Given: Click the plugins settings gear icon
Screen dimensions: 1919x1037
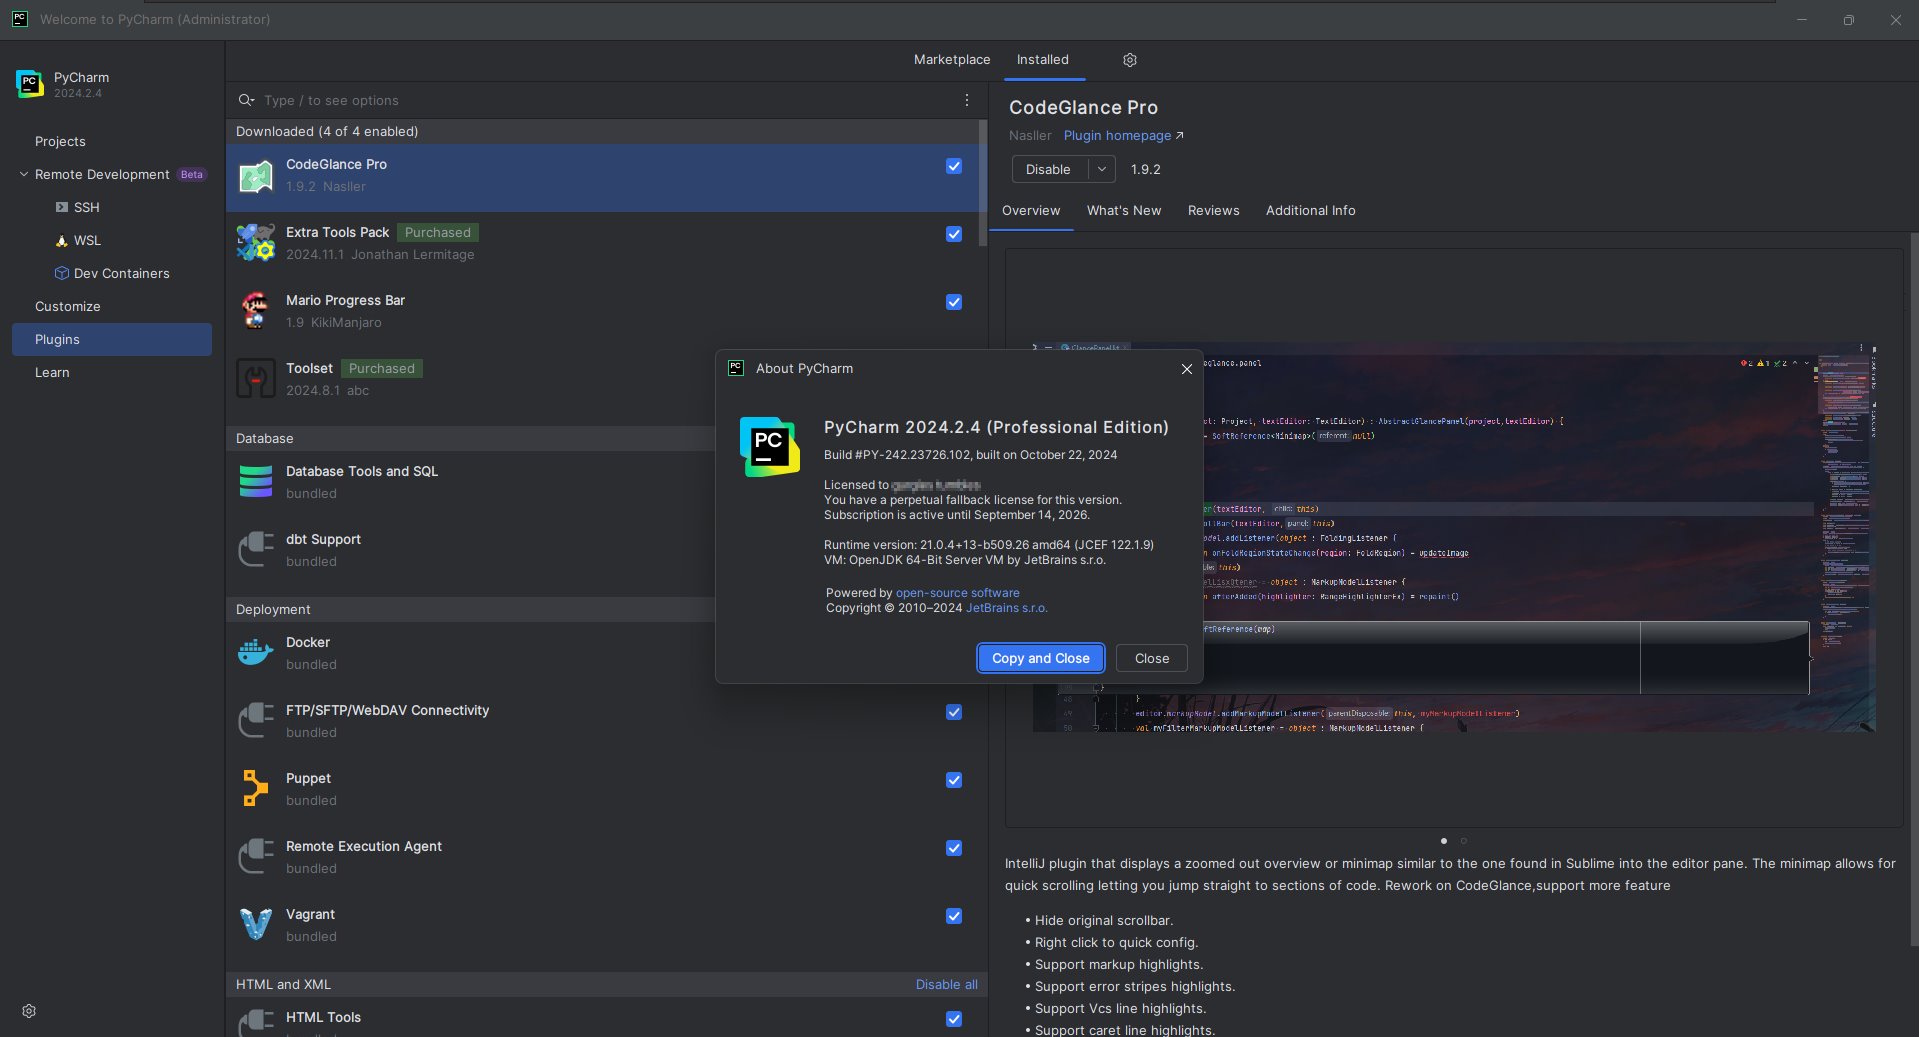Looking at the screenshot, I should tap(1129, 60).
